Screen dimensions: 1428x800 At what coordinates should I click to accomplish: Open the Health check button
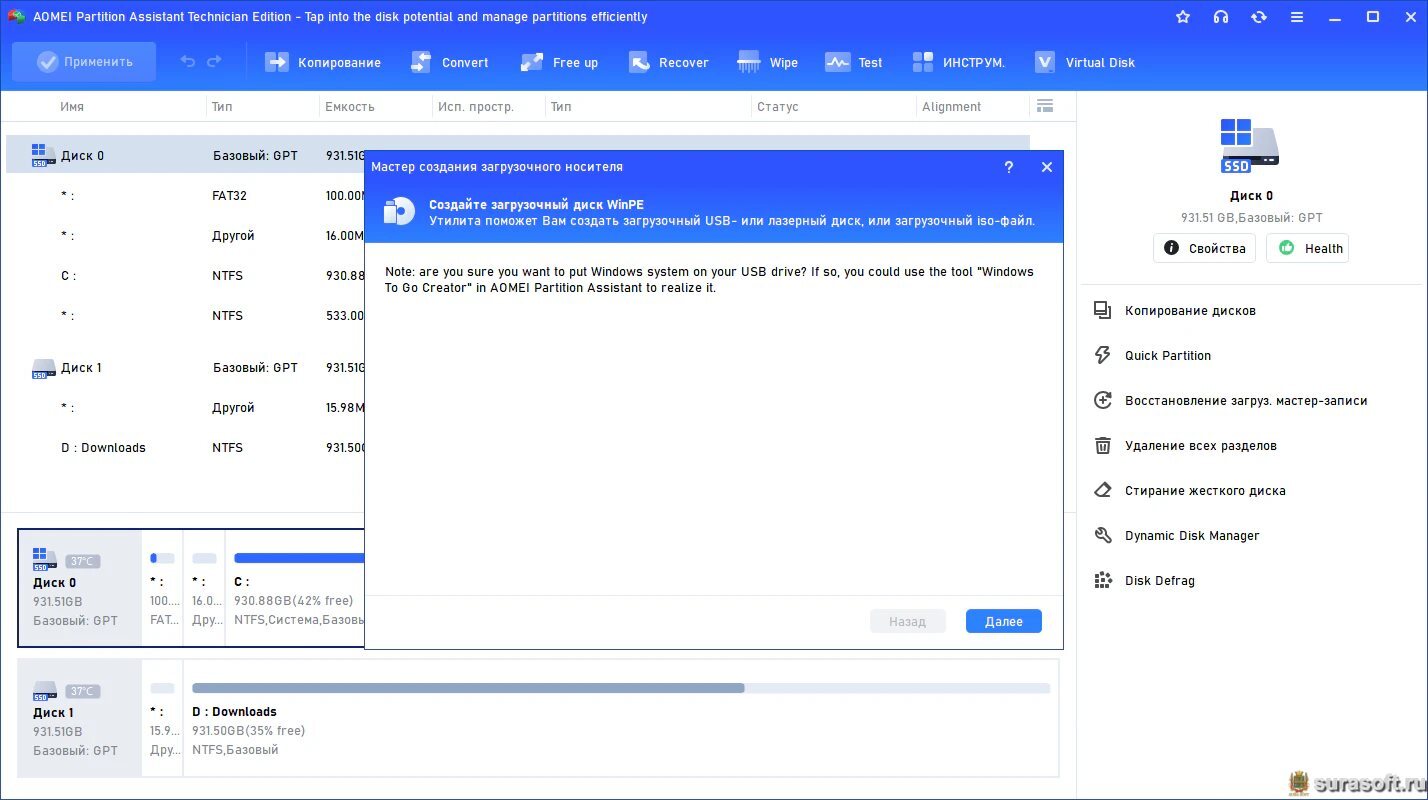click(x=1307, y=248)
